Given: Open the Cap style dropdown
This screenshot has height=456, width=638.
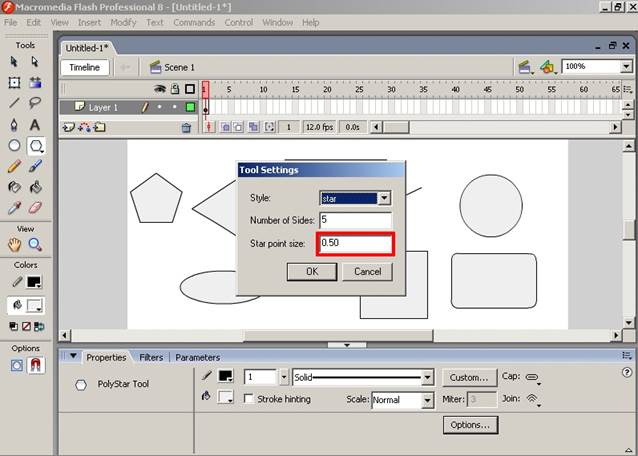Looking at the screenshot, I should (x=533, y=378).
